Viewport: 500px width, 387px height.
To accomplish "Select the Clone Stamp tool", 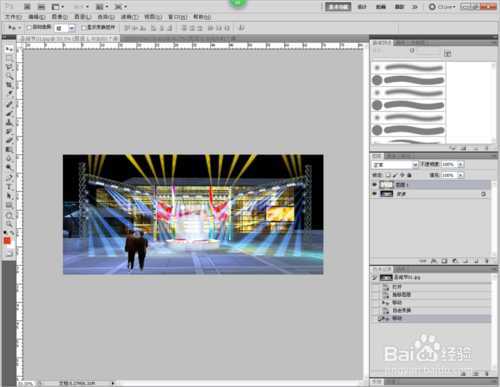I will pos(9,123).
